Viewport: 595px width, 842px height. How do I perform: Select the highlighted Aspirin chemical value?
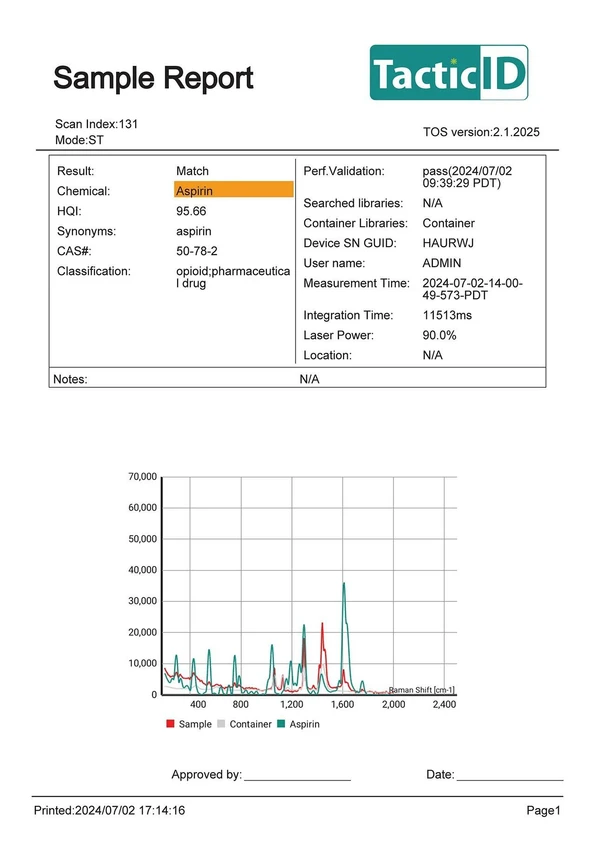pyautogui.click(x=234, y=190)
